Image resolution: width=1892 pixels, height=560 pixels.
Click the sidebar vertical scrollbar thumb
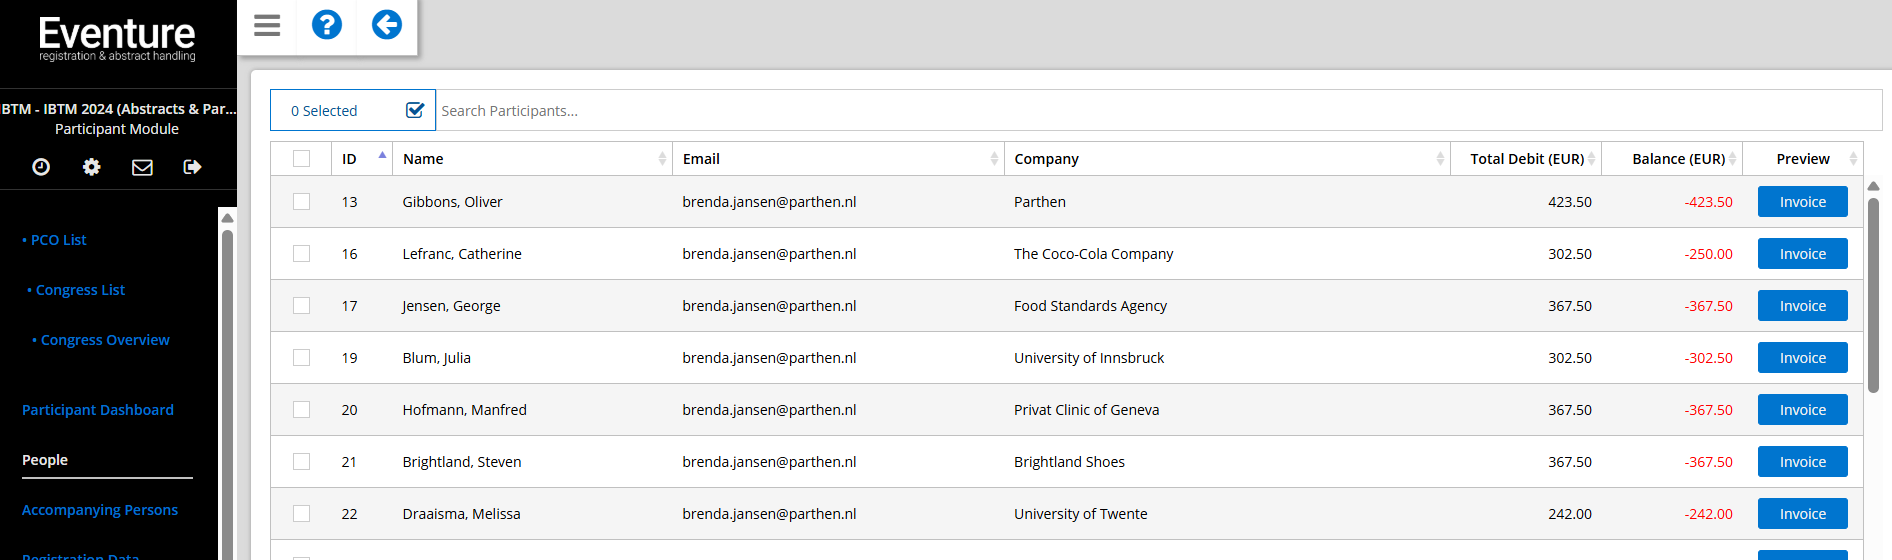point(227,395)
